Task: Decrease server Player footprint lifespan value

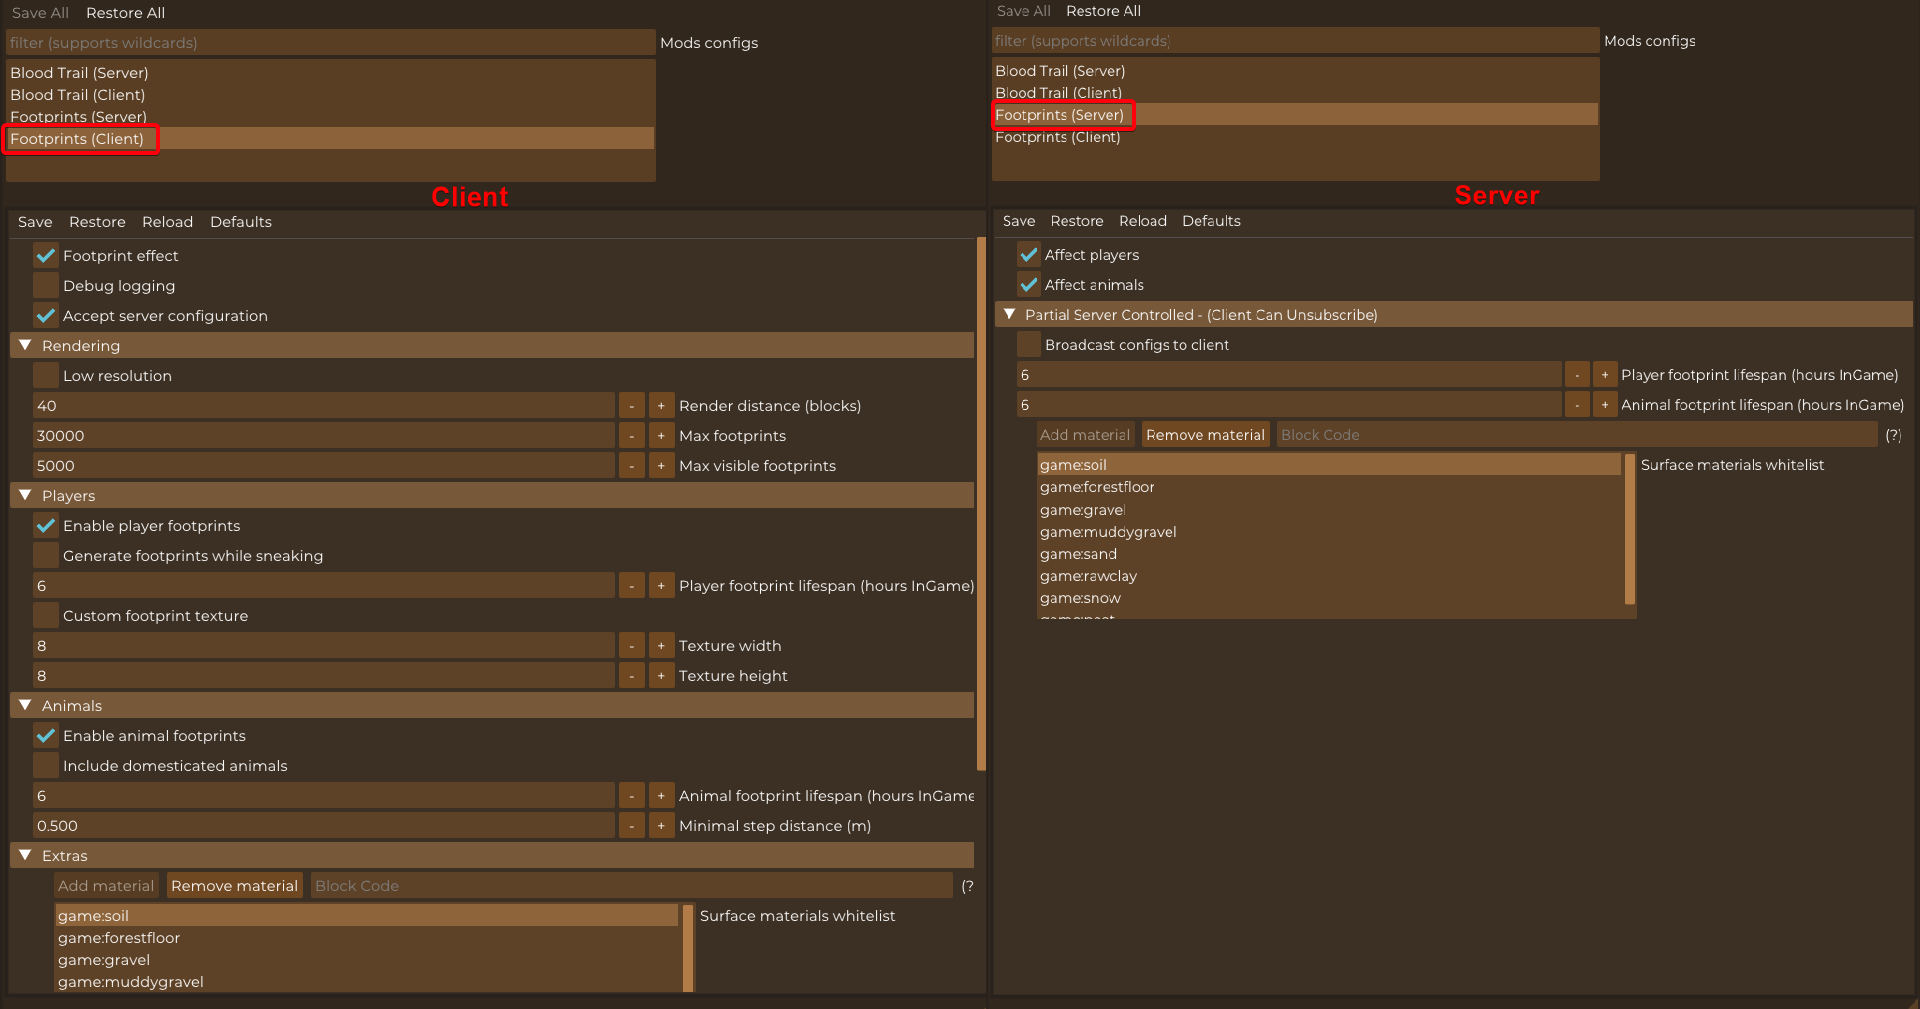Action: click(x=1576, y=375)
